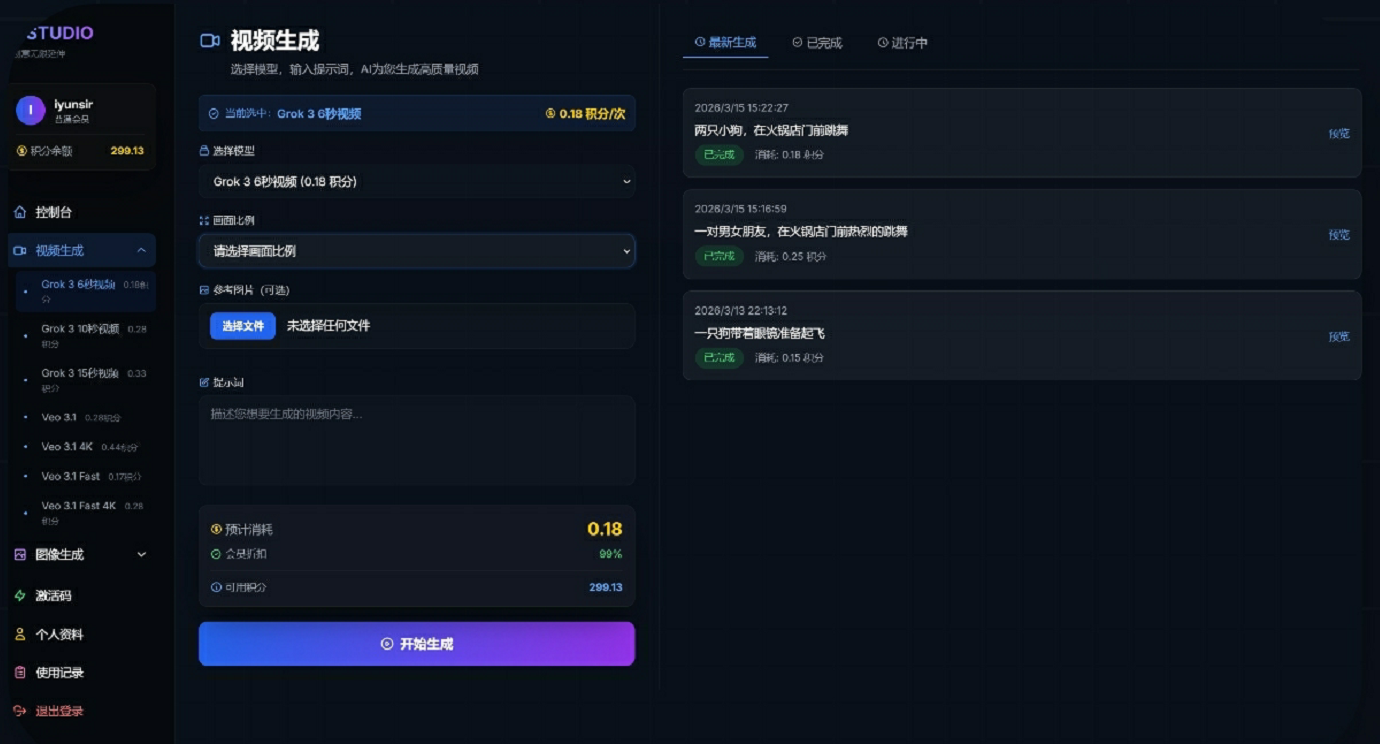The width and height of the screenshot is (1380, 744).
Task: Click the lightning icon beside 激活码
Action: tap(20, 596)
